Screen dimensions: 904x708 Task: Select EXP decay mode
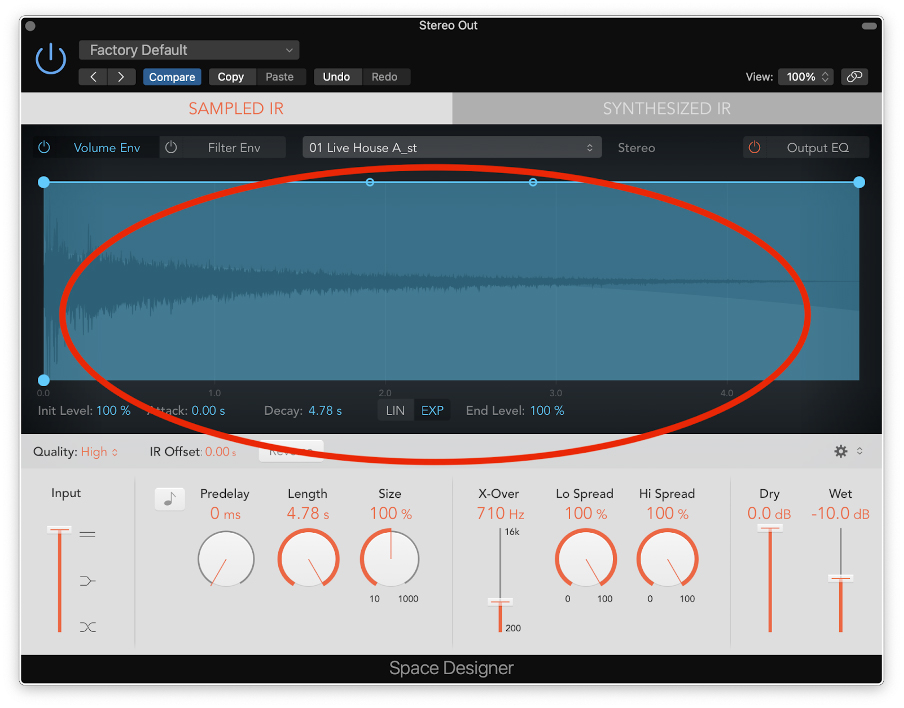point(432,411)
